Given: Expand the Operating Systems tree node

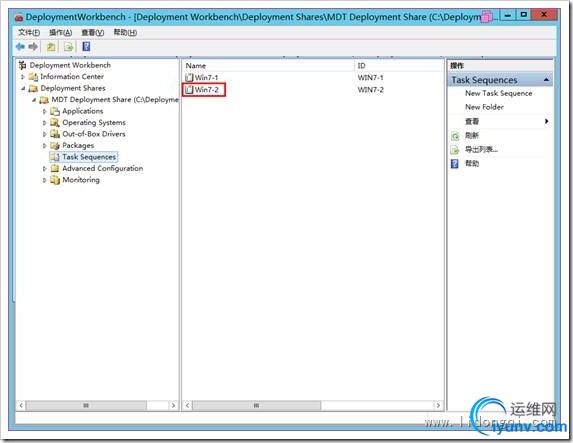Looking at the screenshot, I should 45,122.
